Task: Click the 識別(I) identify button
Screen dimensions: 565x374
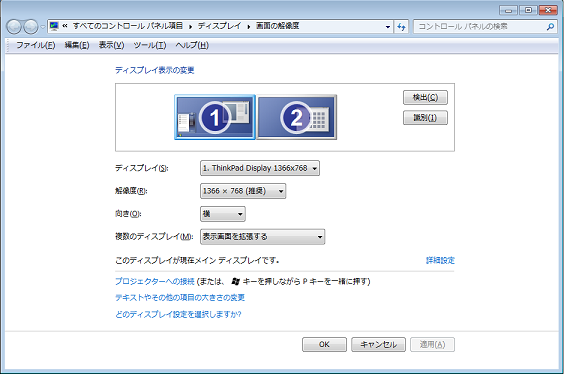Action: click(x=425, y=117)
